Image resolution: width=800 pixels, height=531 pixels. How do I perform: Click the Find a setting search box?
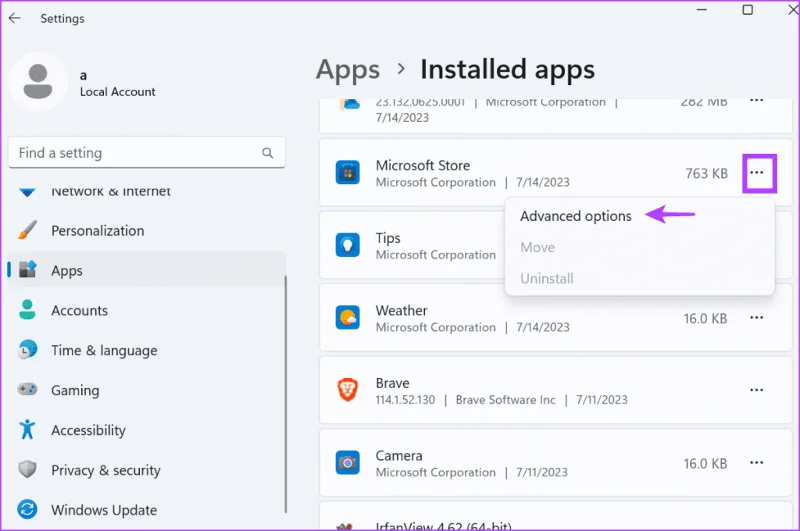[146, 153]
